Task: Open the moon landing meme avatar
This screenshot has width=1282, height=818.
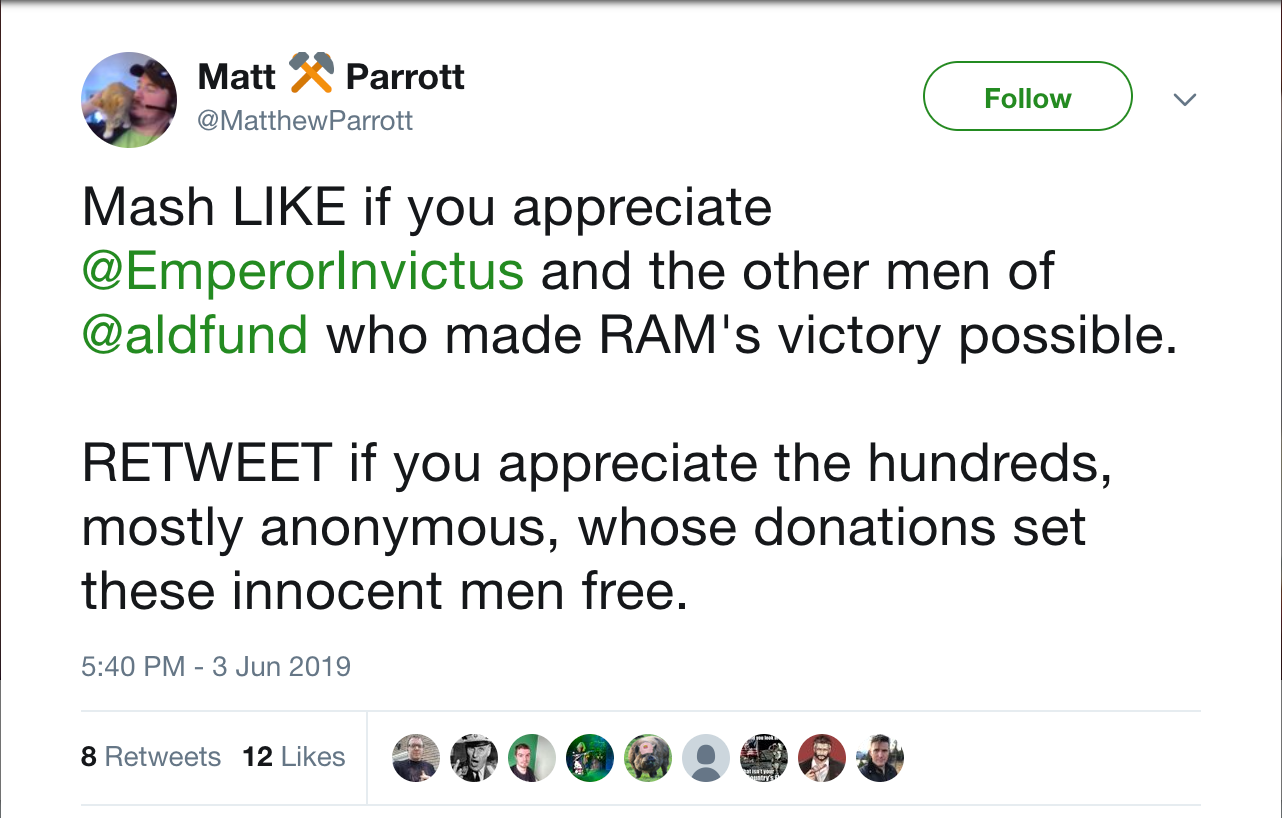Action: [764, 757]
